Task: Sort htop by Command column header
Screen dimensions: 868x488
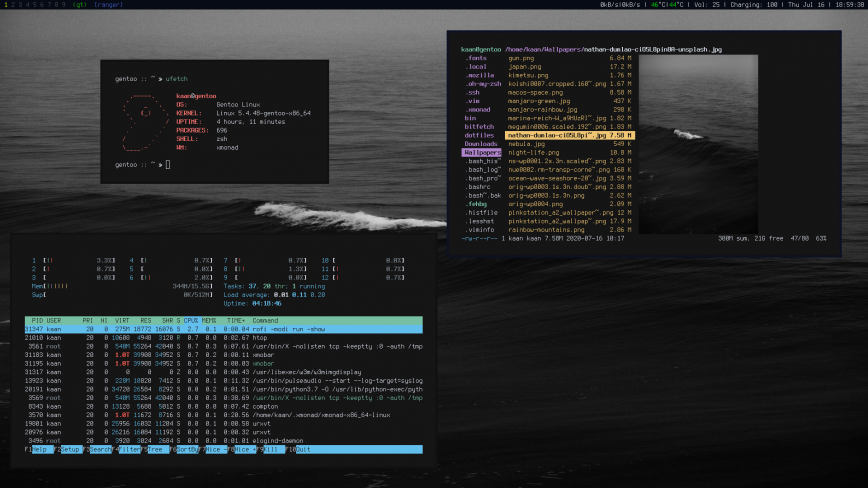Action: pyautogui.click(x=265, y=320)
